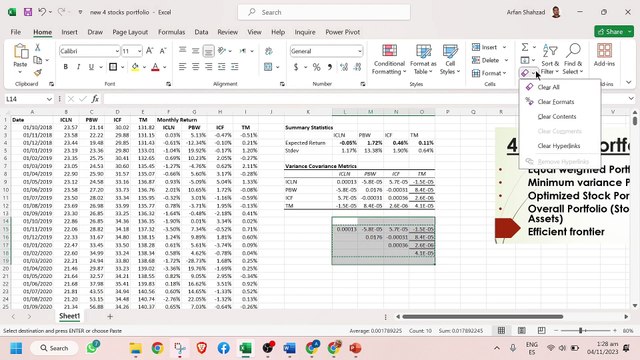Toggle Wrap Text
The image size is (640, 360).
[268, 51]
